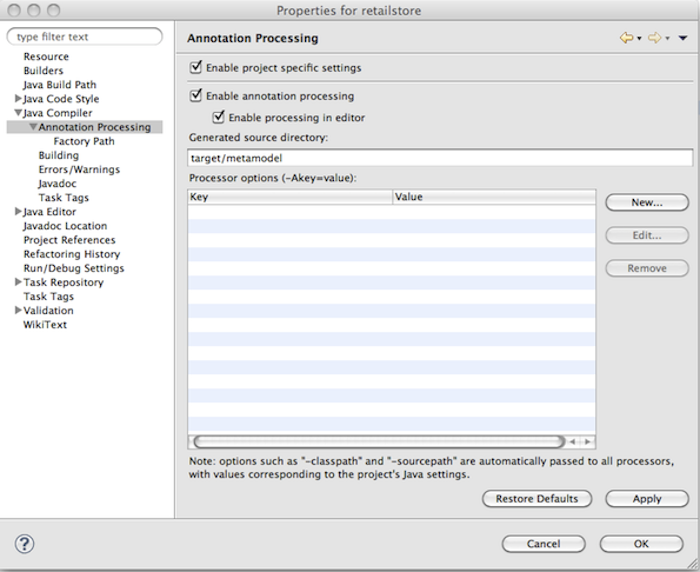Uncheck Enable annotation processing
The width and height of the screenshot is (700, 572).
click(x=195, y=97)
